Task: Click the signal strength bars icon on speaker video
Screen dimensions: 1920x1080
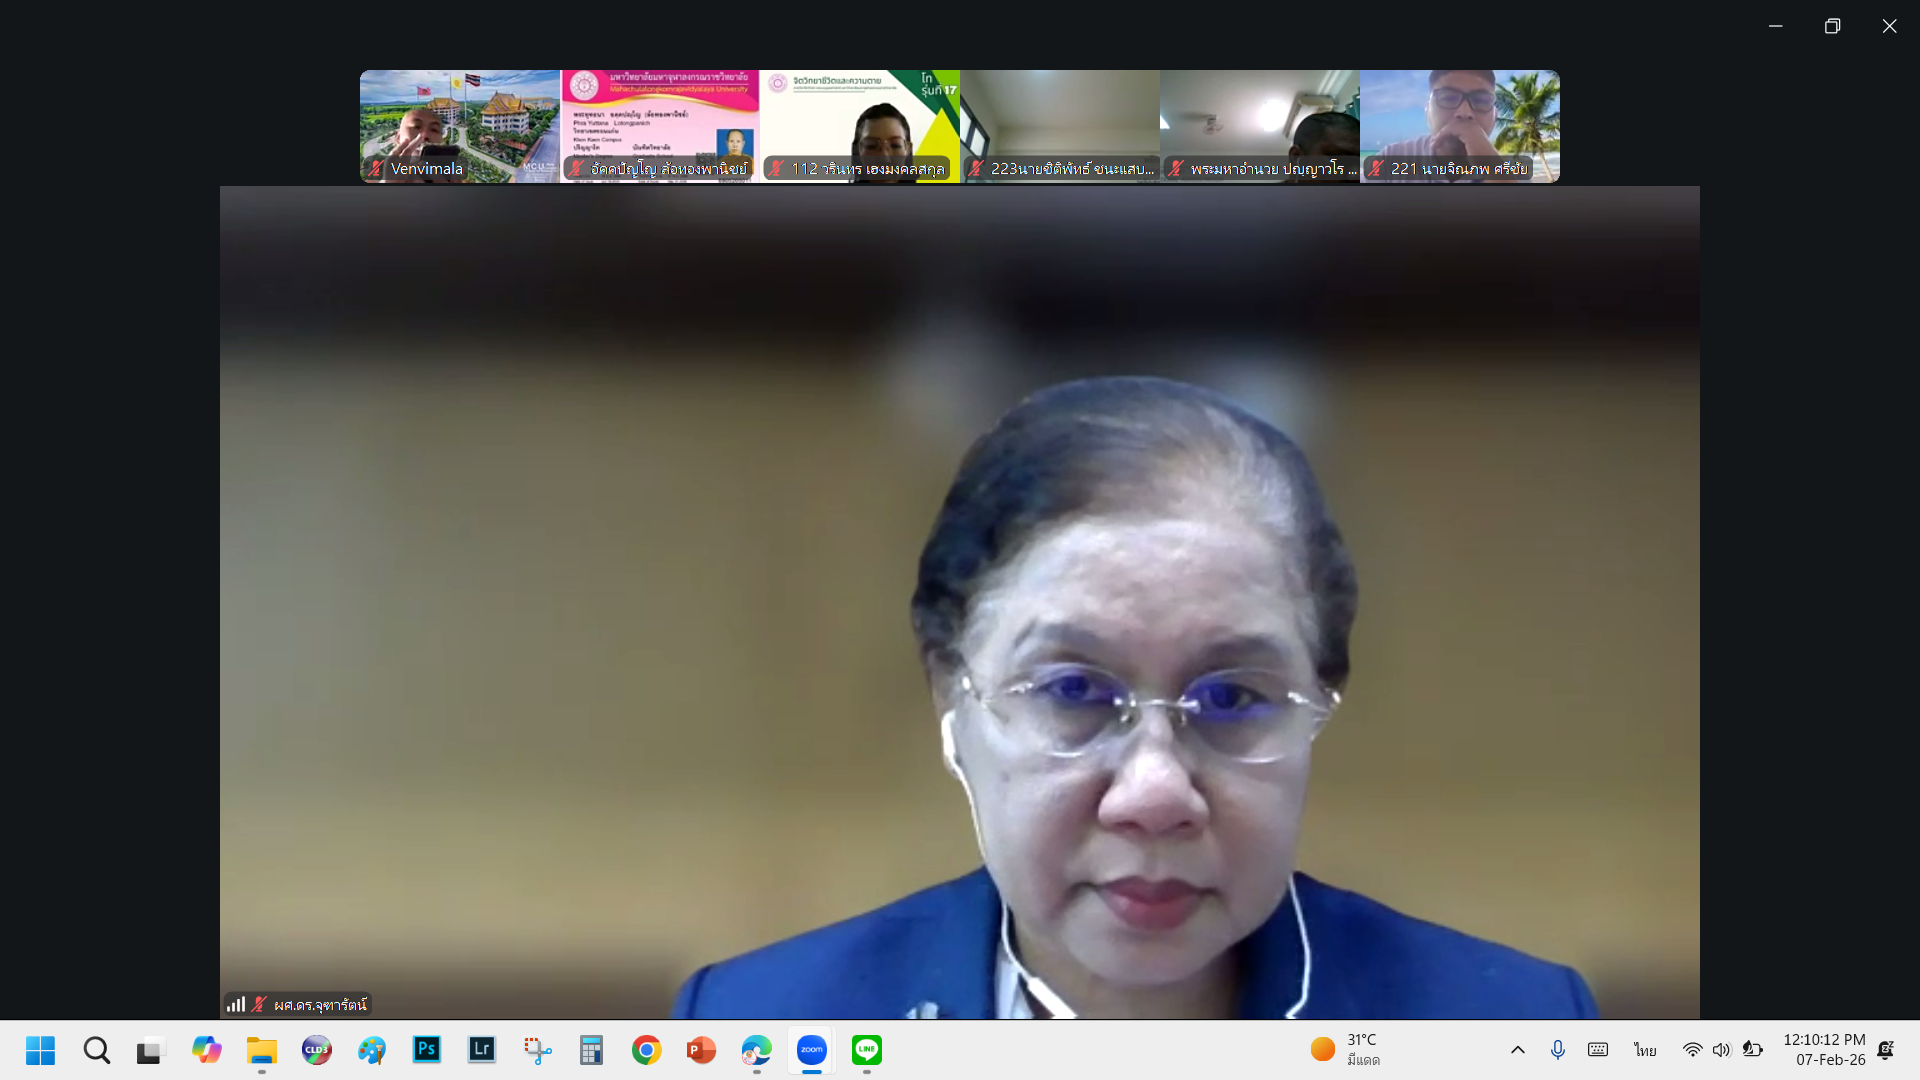Action: point(236,1004)
